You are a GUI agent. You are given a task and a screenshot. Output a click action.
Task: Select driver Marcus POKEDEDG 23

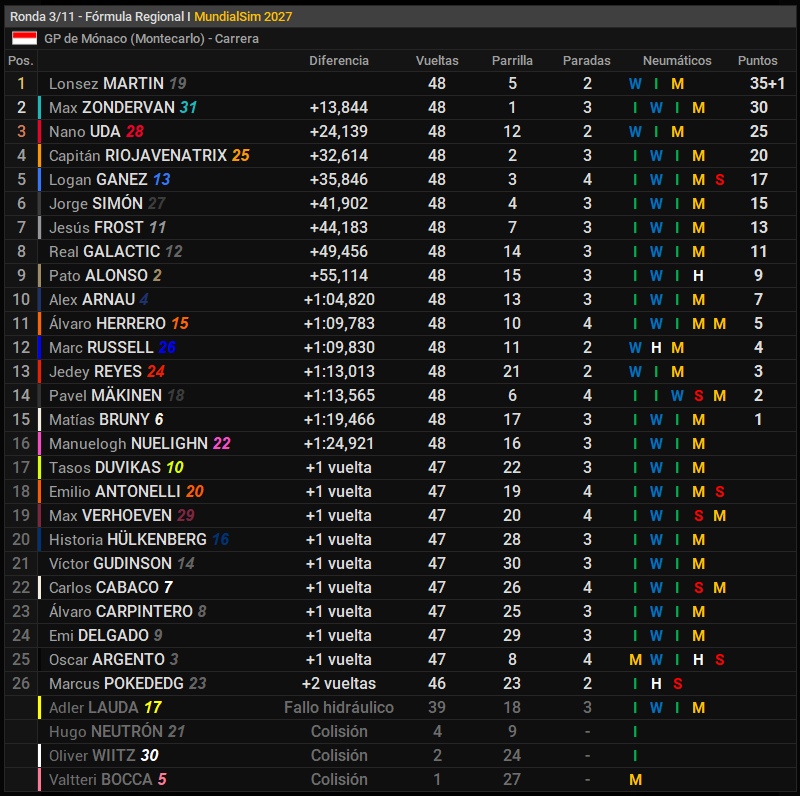(128, 683)
